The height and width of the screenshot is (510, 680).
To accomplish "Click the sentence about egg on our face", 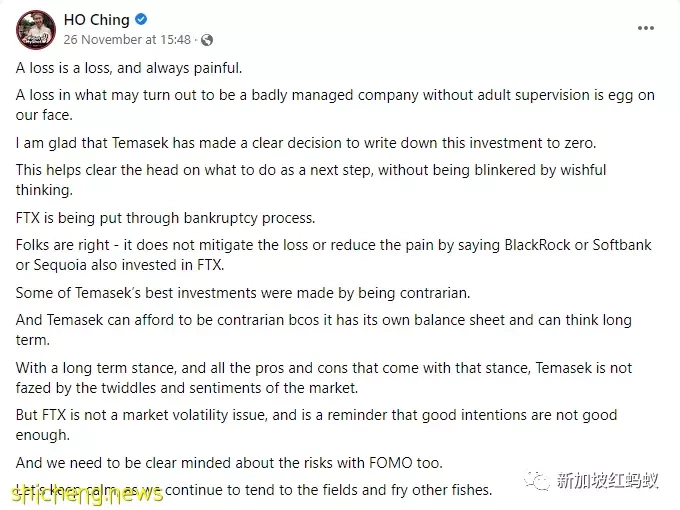I will (335, 105).
